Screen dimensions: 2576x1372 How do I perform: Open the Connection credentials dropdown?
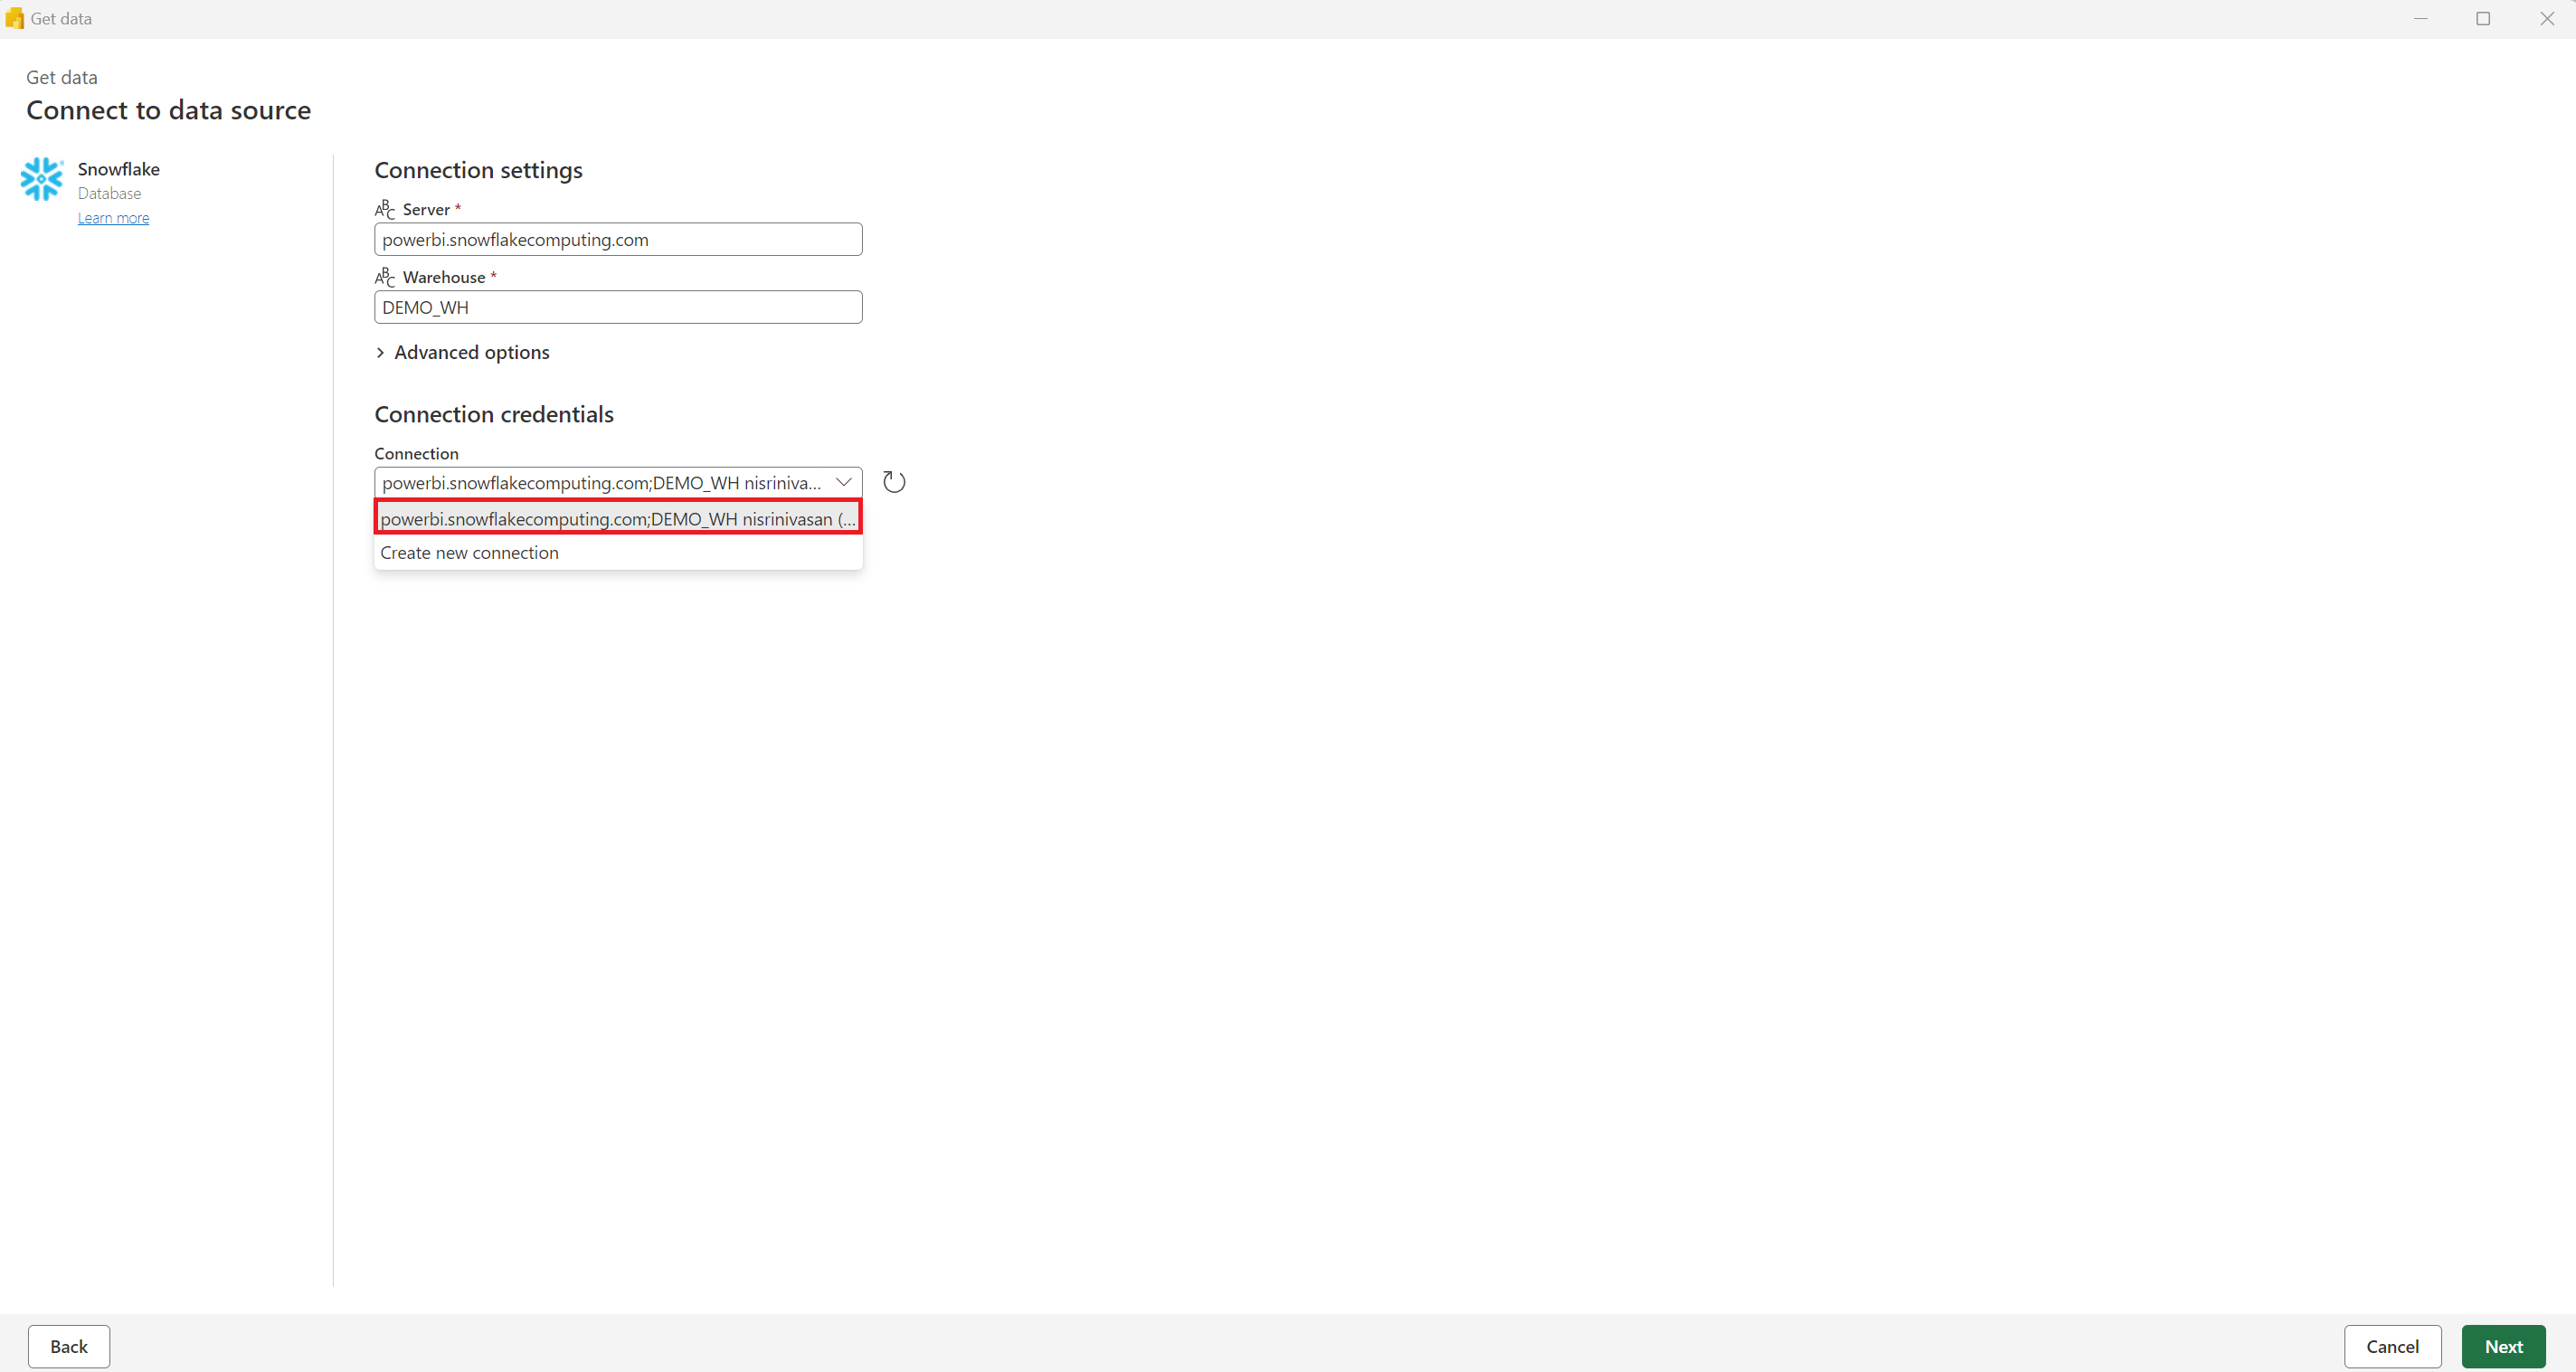[x=845, y=480]
